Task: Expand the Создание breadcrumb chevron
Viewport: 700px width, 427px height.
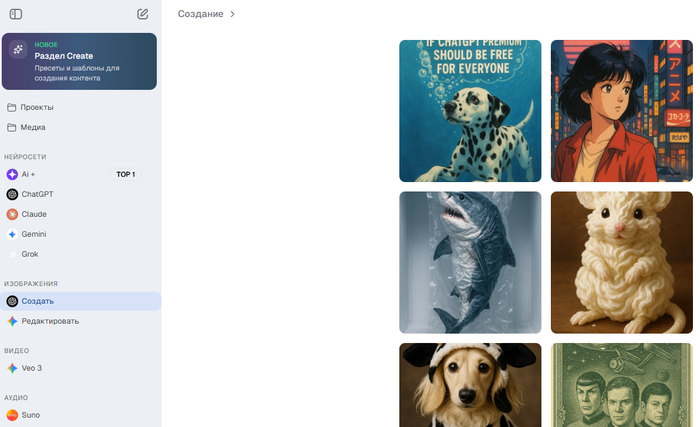Action: (x=233, y=14)
